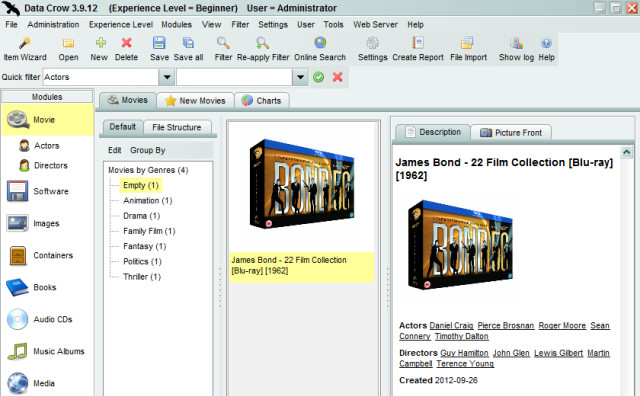Expand the Actors quick filter dropdown
This screenshot has width=640, height=396.
(167, 77)
